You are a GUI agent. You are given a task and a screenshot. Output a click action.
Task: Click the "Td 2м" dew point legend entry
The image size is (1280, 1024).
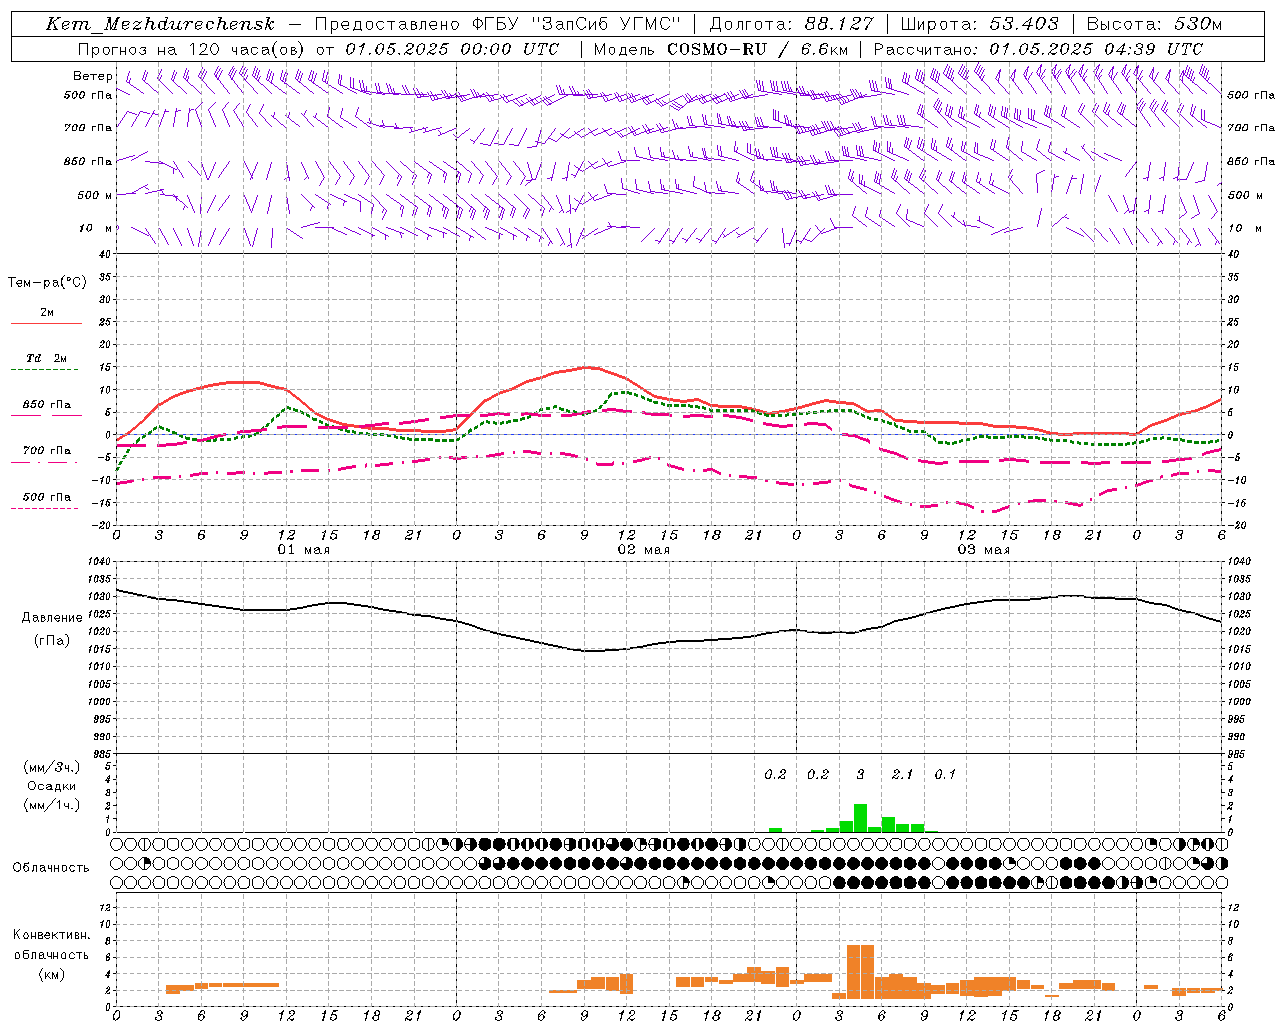pos(47,358)
